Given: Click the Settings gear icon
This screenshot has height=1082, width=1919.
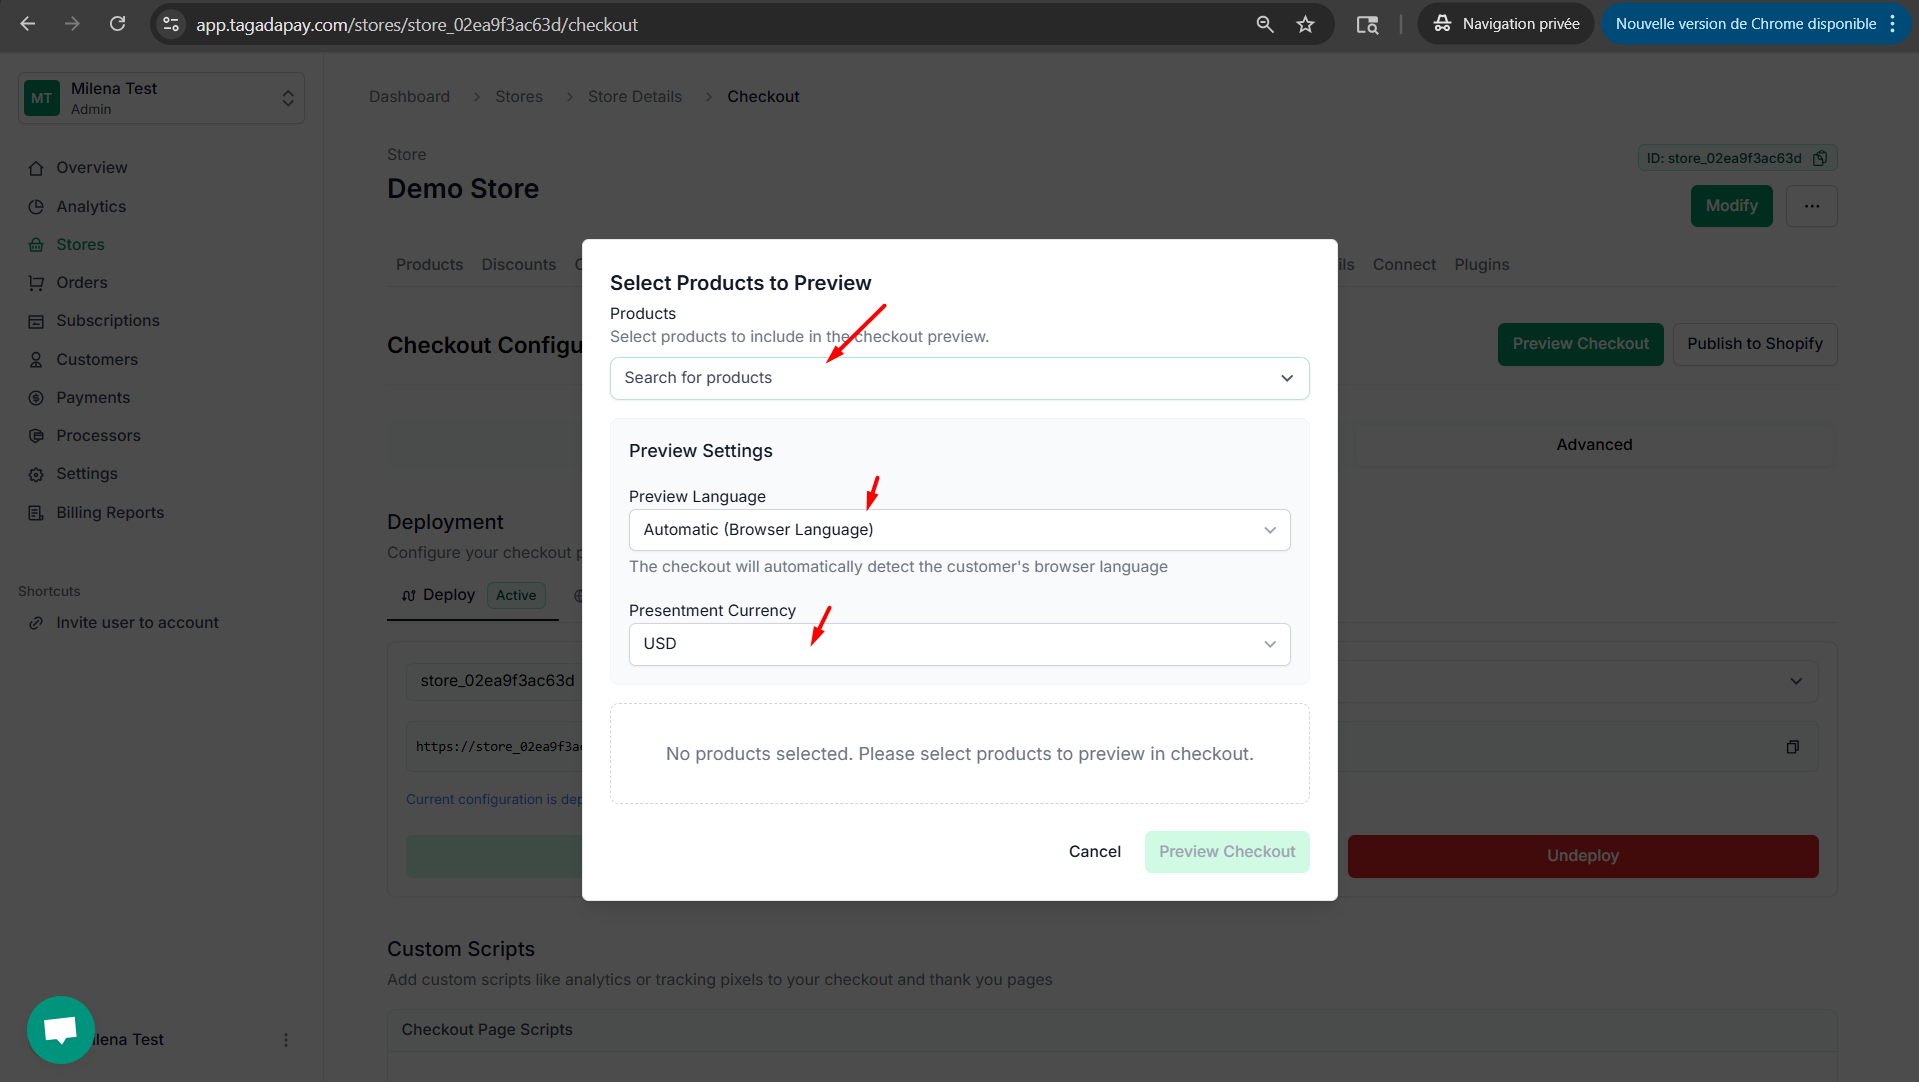Looking at the screenshot, I should pos(36,474).
